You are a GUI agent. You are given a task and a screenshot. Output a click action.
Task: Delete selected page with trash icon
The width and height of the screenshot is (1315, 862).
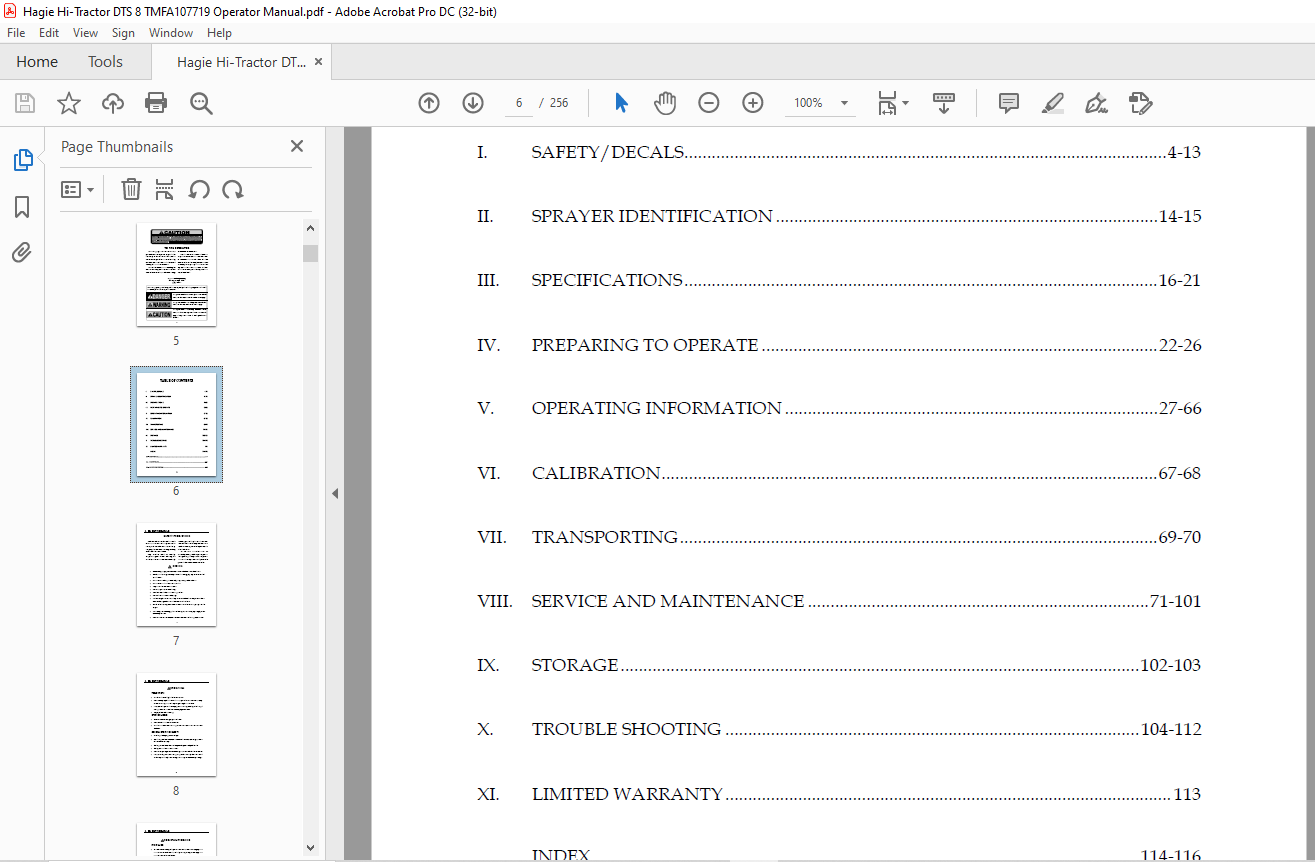[131, 189]
